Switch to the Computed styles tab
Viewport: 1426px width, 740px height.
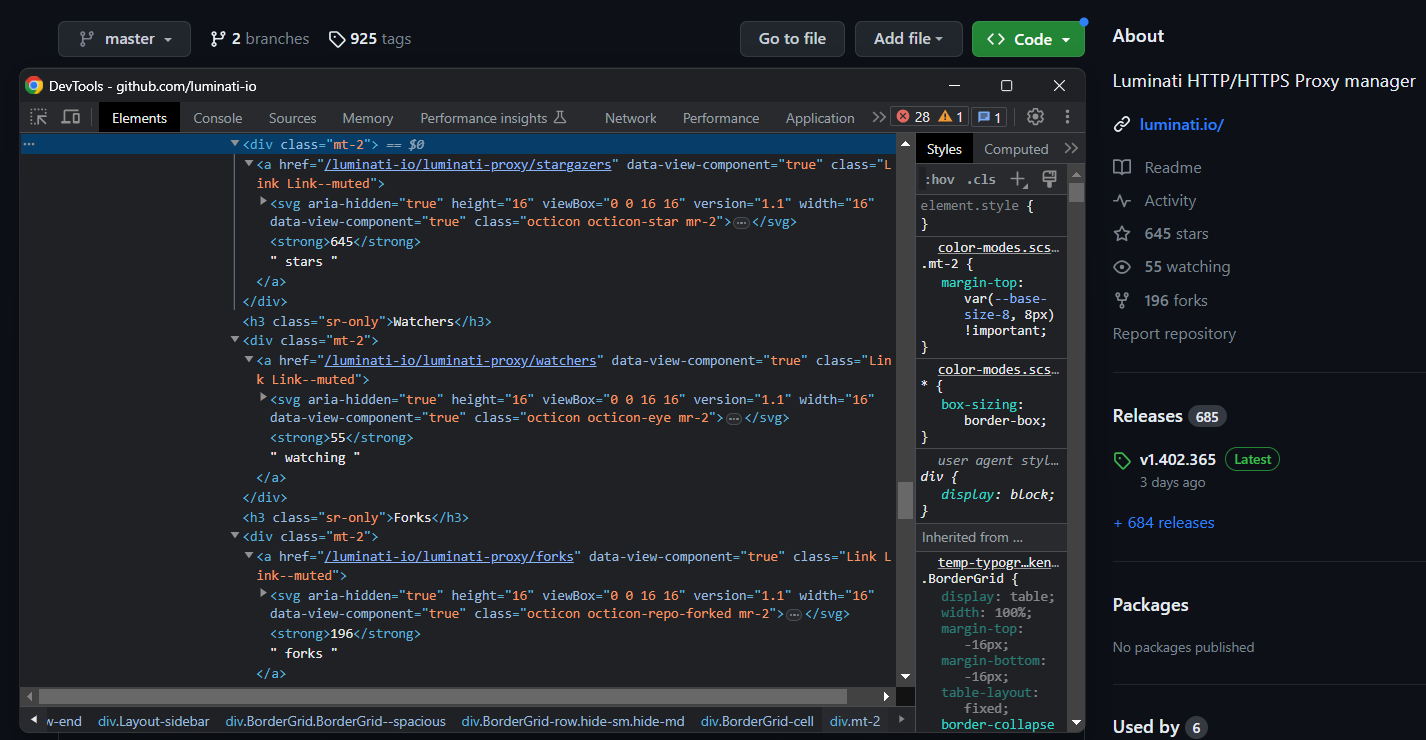[x=1016, y=149]
